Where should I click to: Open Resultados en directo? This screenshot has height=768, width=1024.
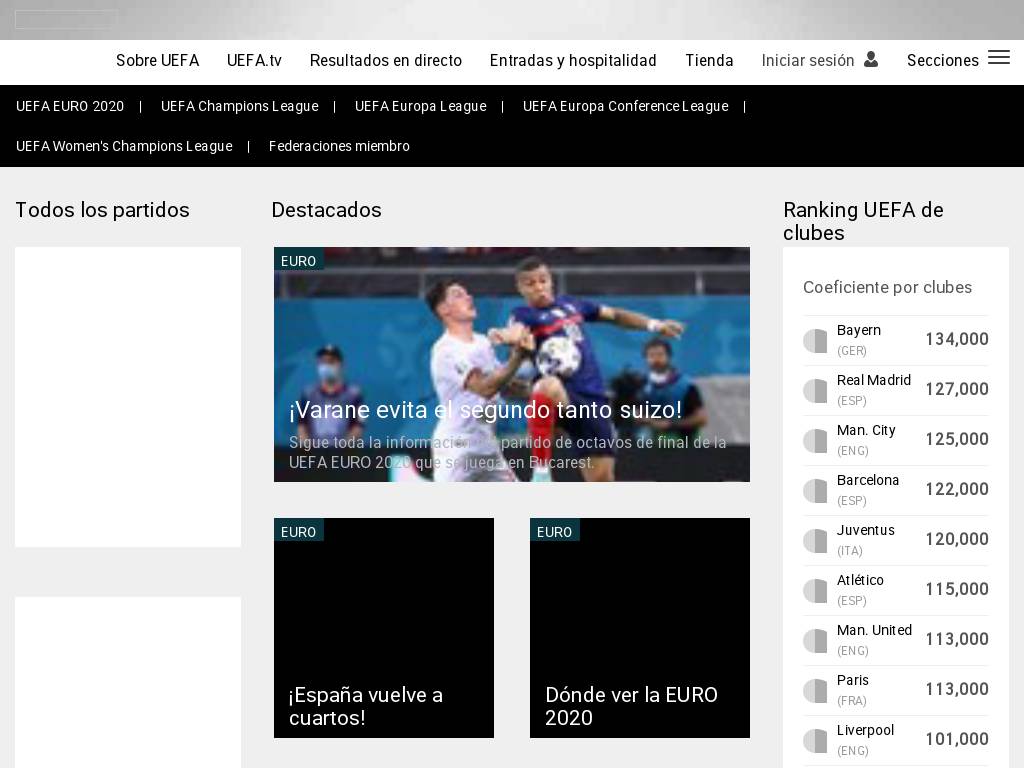[x=385, y=61]
